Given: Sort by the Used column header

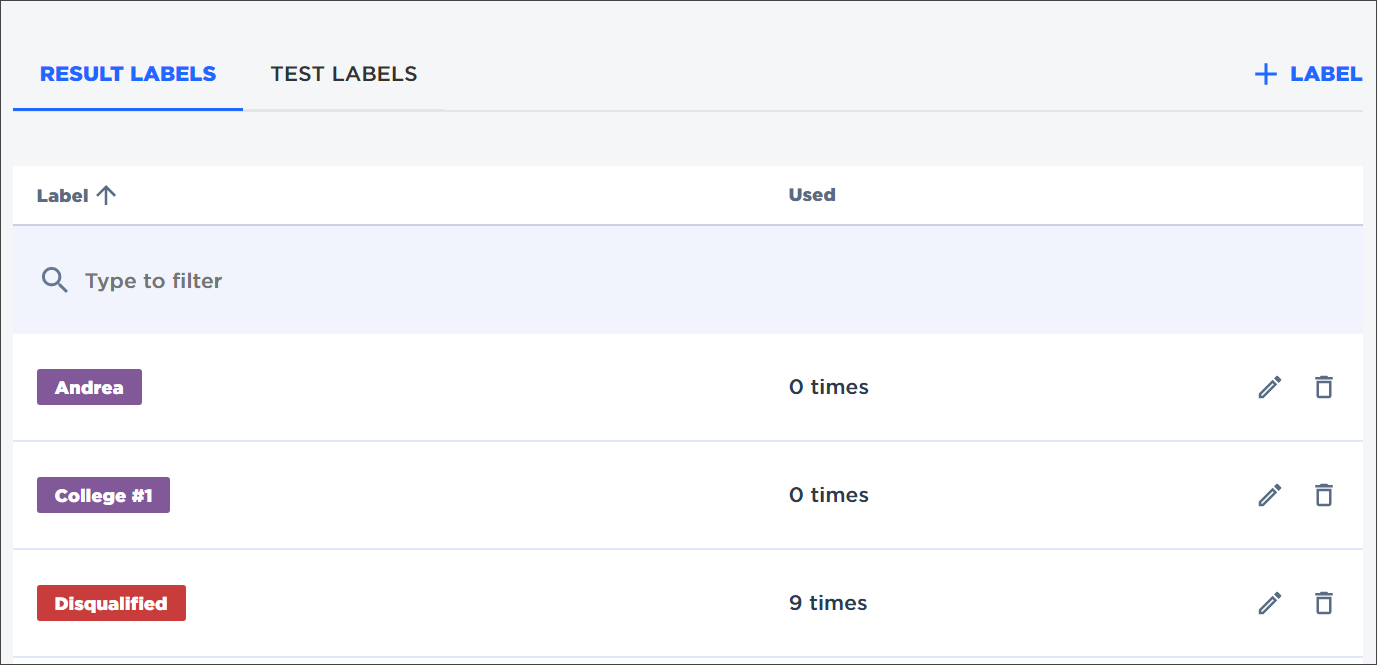Looking at the screenshot, I should click(812, 195).
